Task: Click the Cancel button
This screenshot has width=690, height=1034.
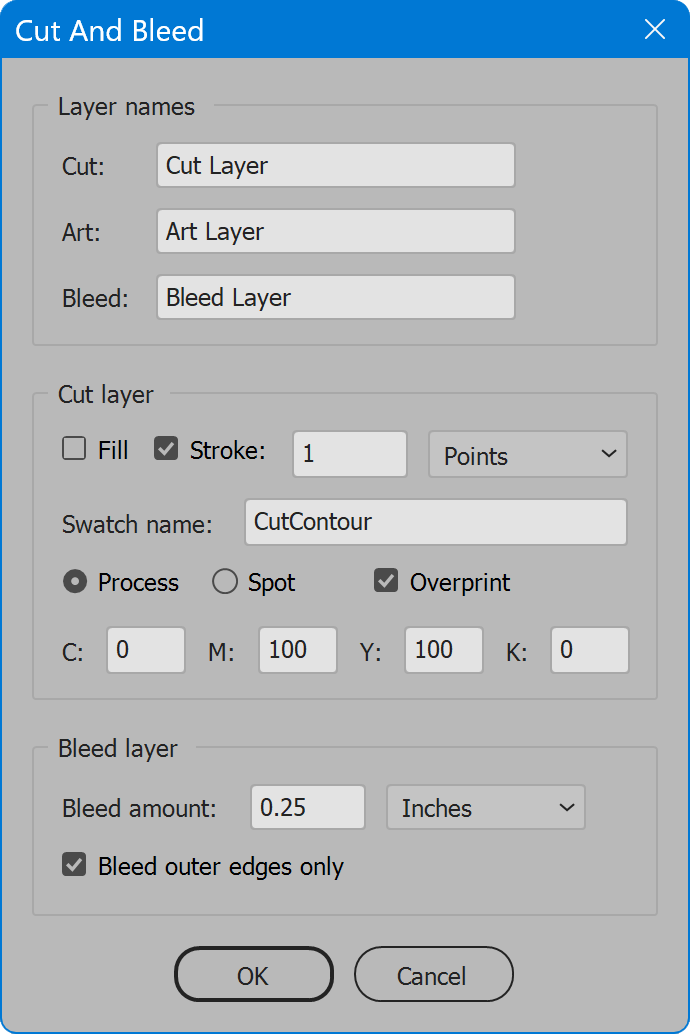Action: tap(433, 975)
